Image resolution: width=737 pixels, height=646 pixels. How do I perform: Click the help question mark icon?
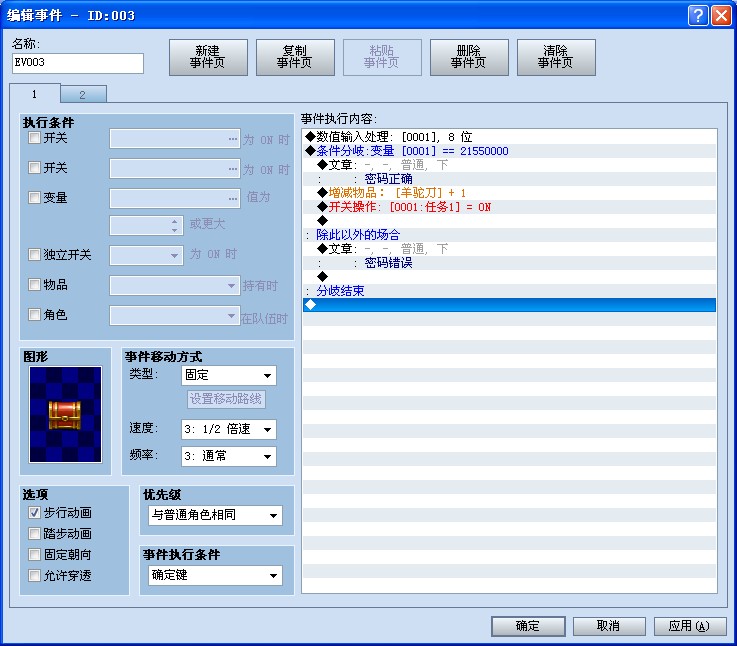point(698,16)
